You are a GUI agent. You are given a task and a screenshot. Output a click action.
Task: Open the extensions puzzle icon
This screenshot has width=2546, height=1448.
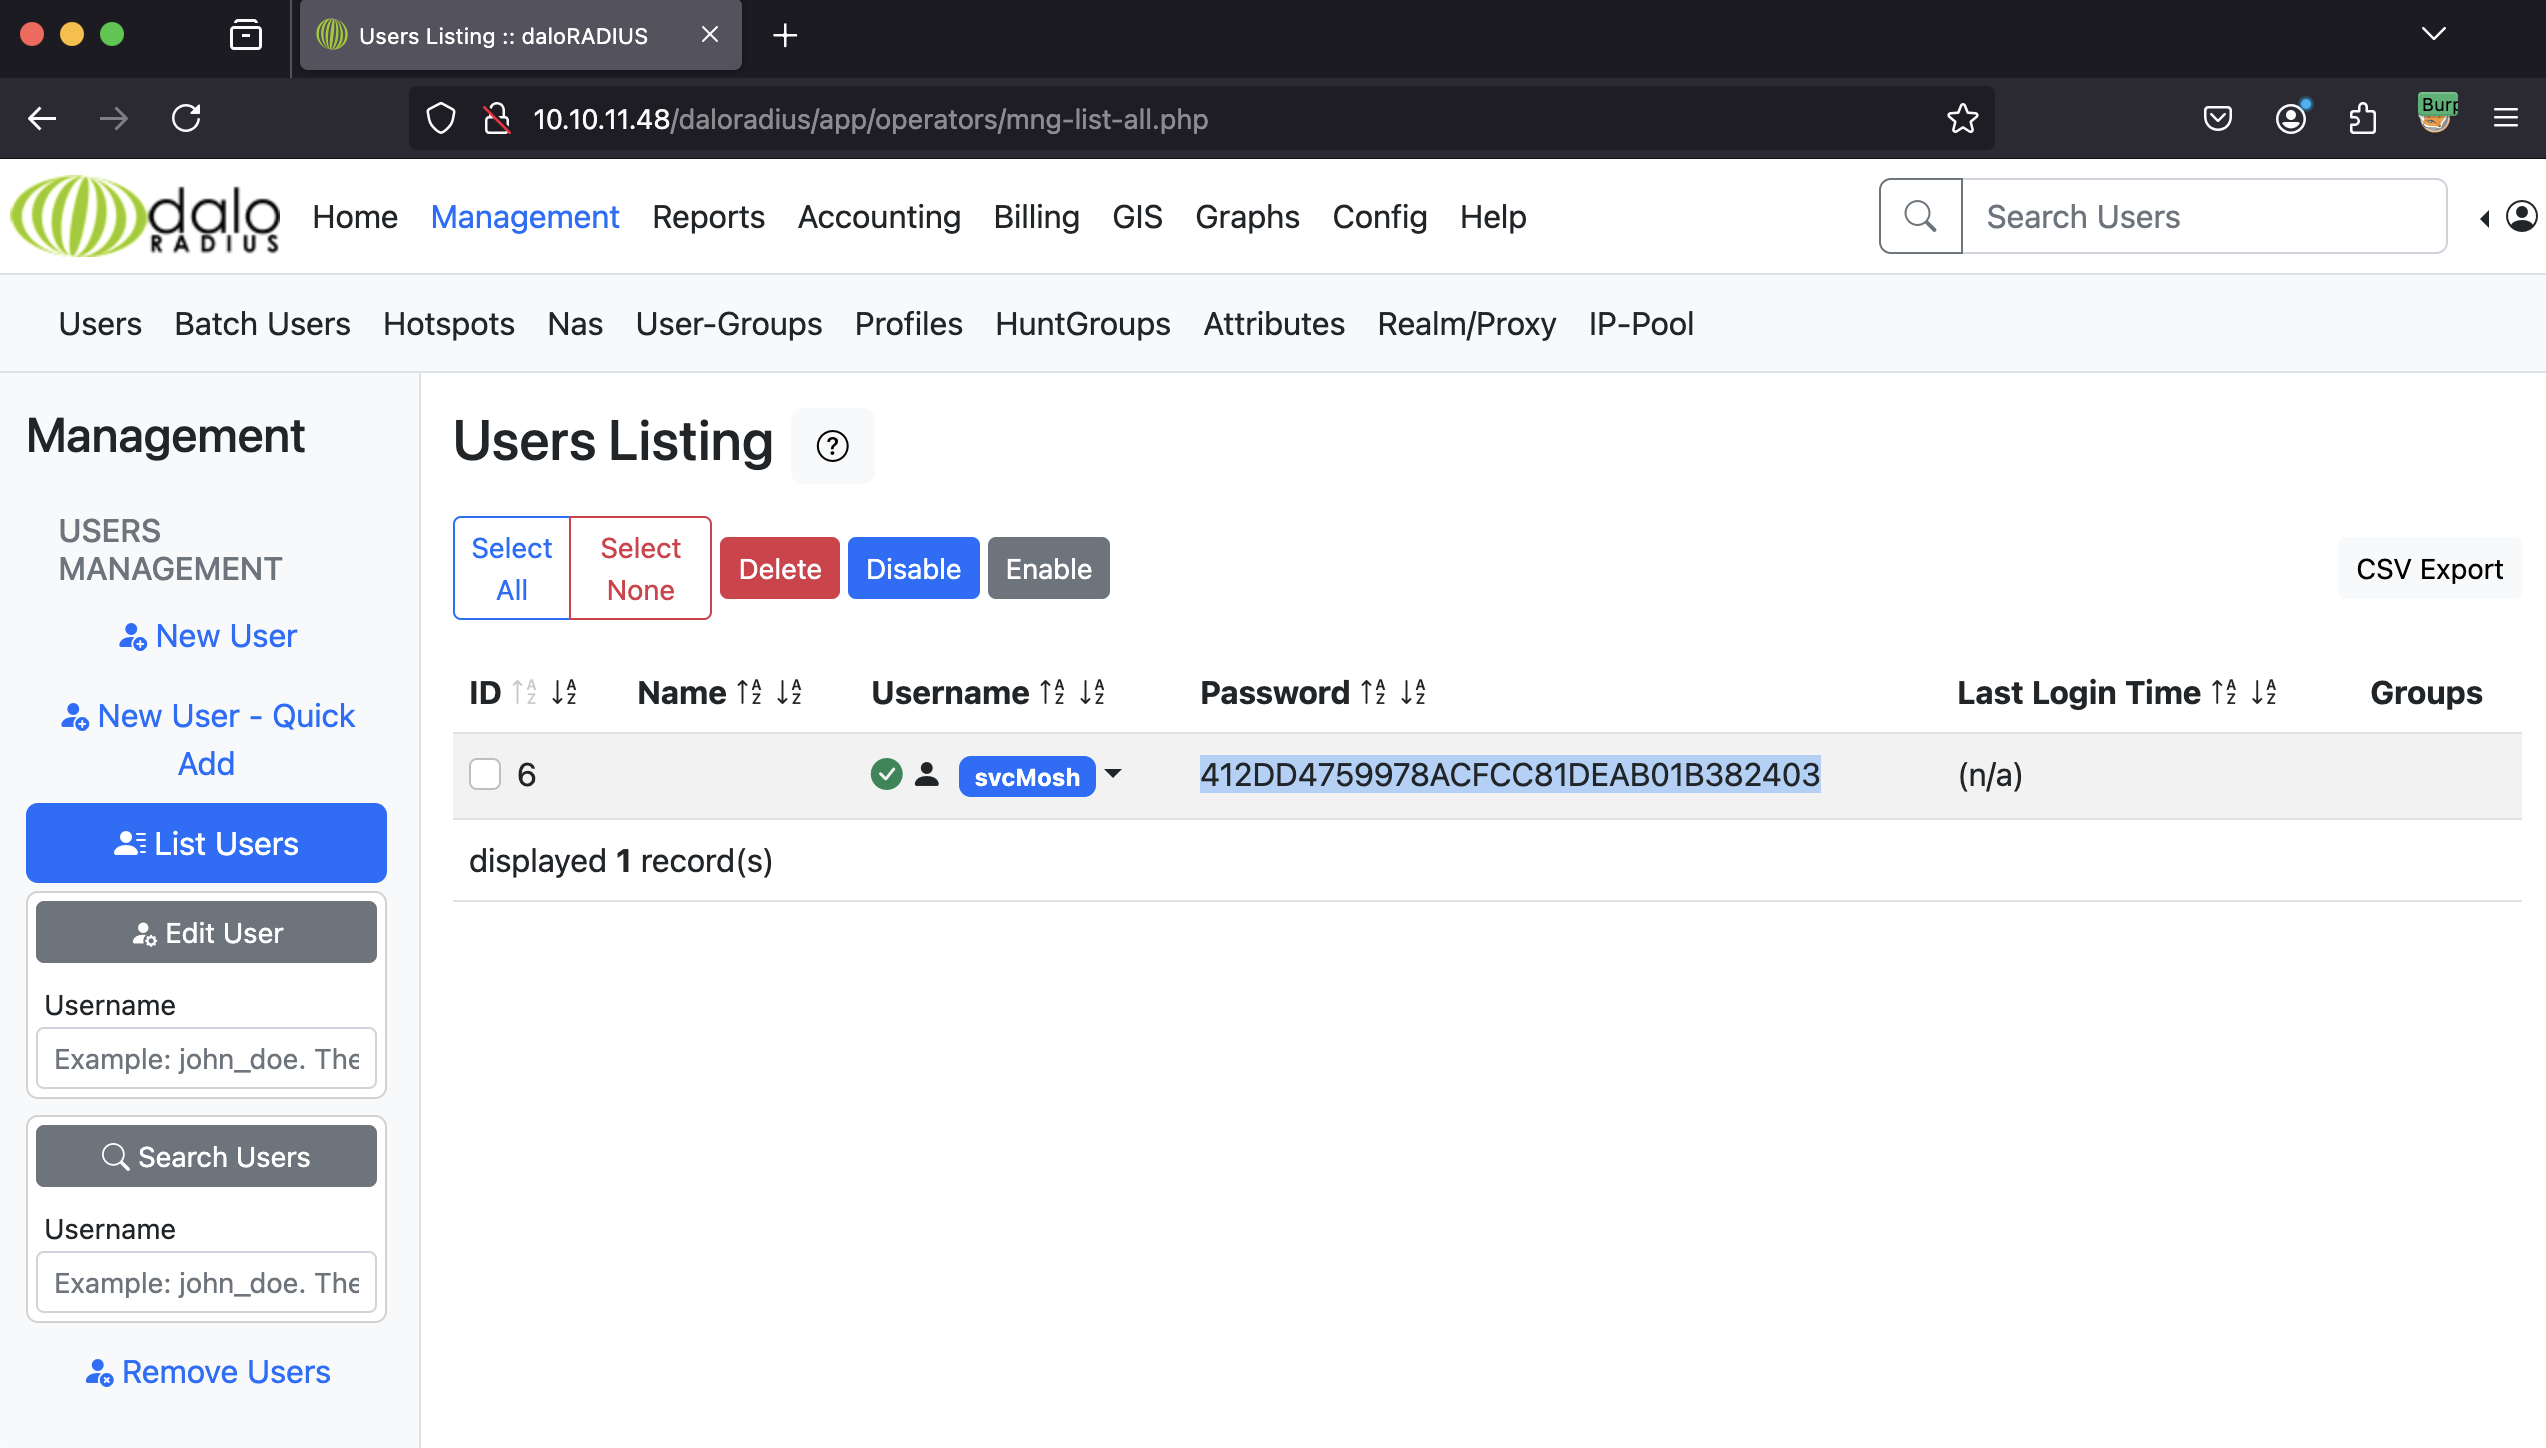pyautogui.click(x=2362, y=119)
